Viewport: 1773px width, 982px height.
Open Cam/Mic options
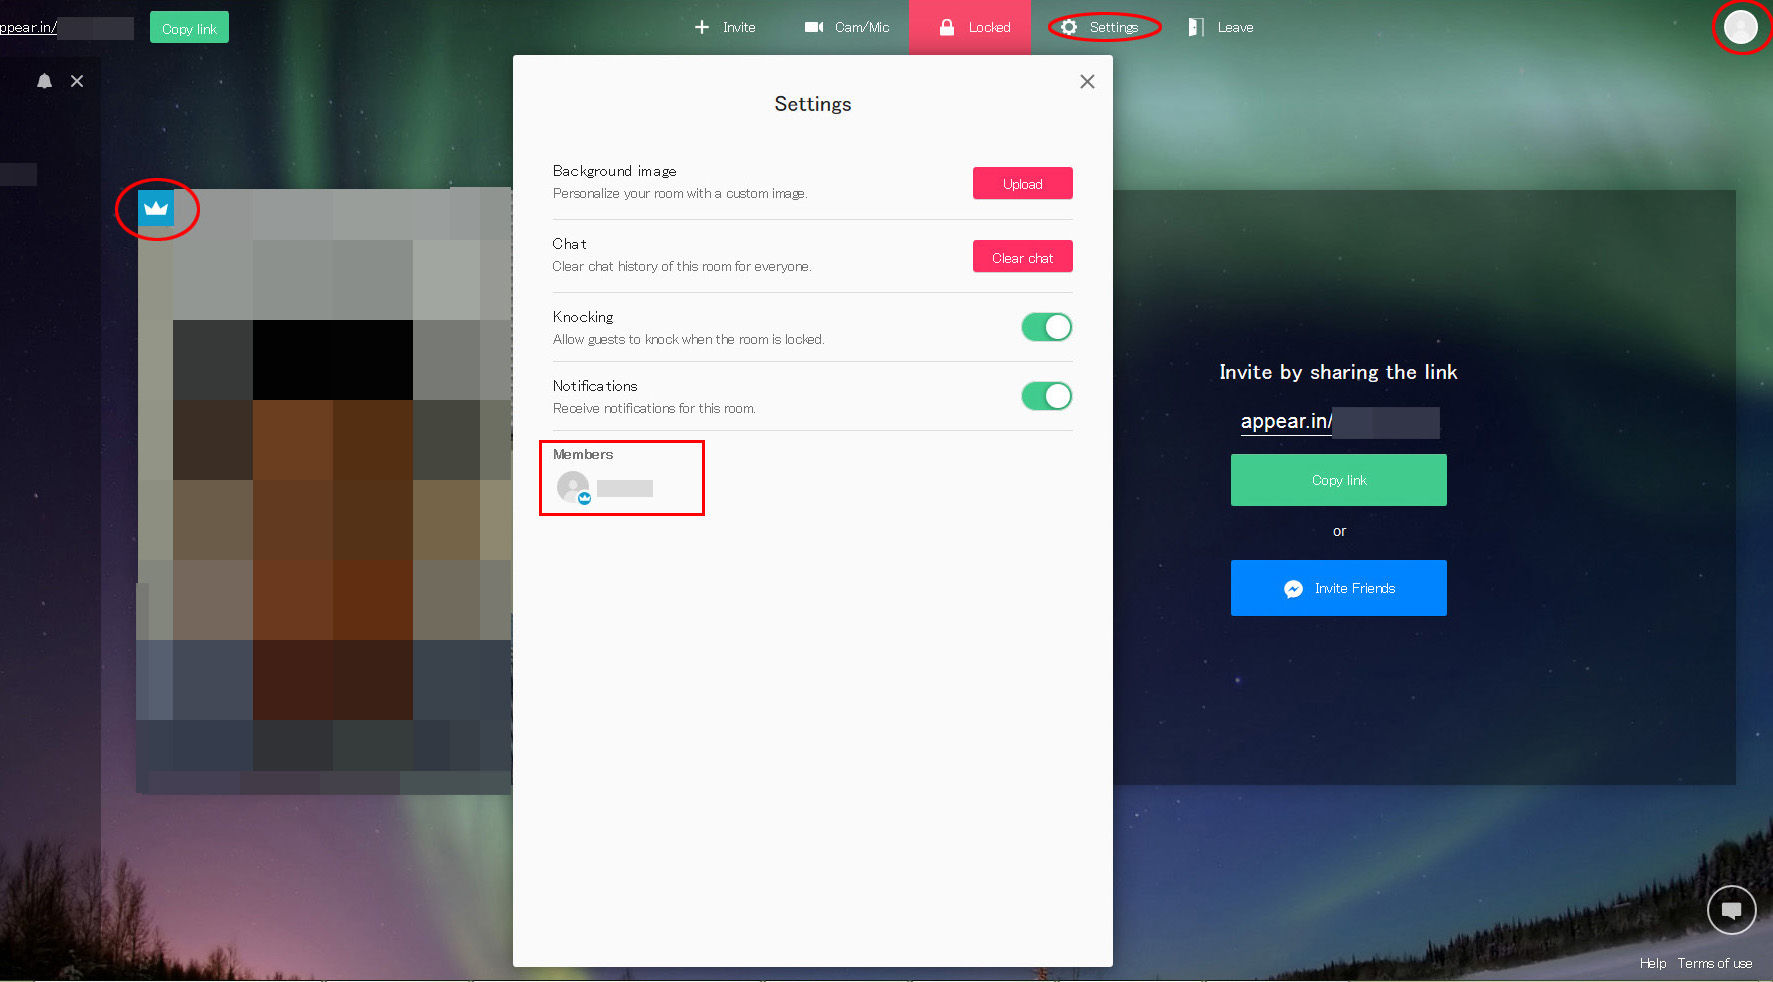pyautogui.click(x=846, y=27)
